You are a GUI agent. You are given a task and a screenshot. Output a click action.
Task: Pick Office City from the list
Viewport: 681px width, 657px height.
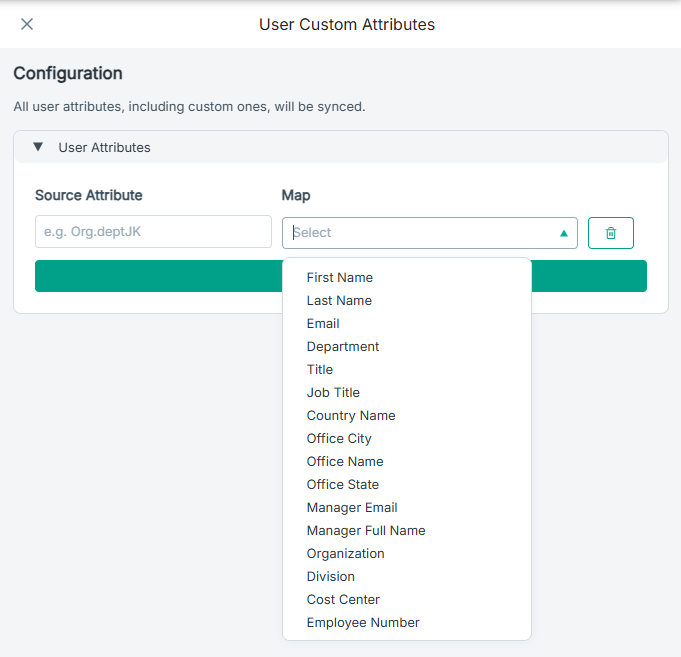click(x=339, y=439)
